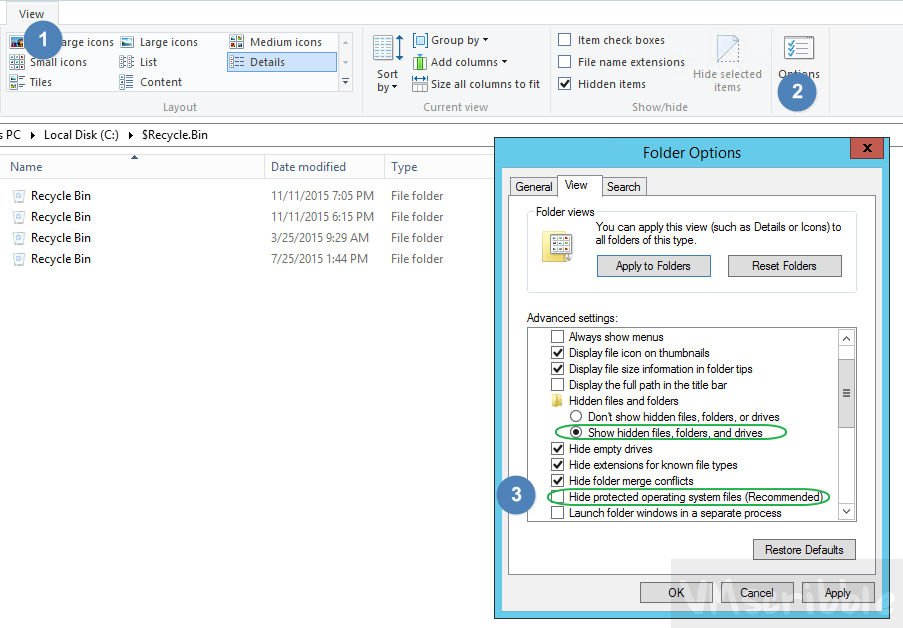Viewport: 903px width, 628px height.
Task: Open Sort by menu
Action: [387, 63]
